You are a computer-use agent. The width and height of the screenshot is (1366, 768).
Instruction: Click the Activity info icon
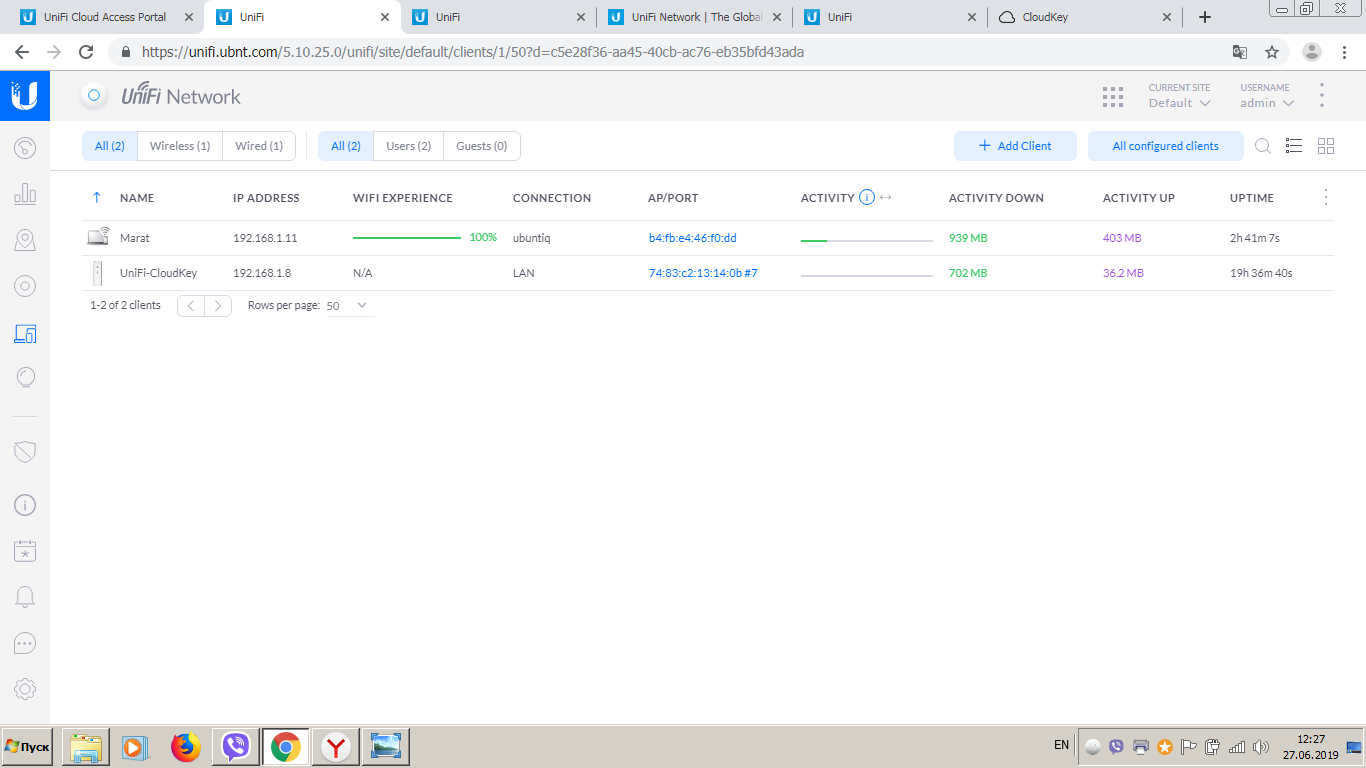click(x=867, y=197)
